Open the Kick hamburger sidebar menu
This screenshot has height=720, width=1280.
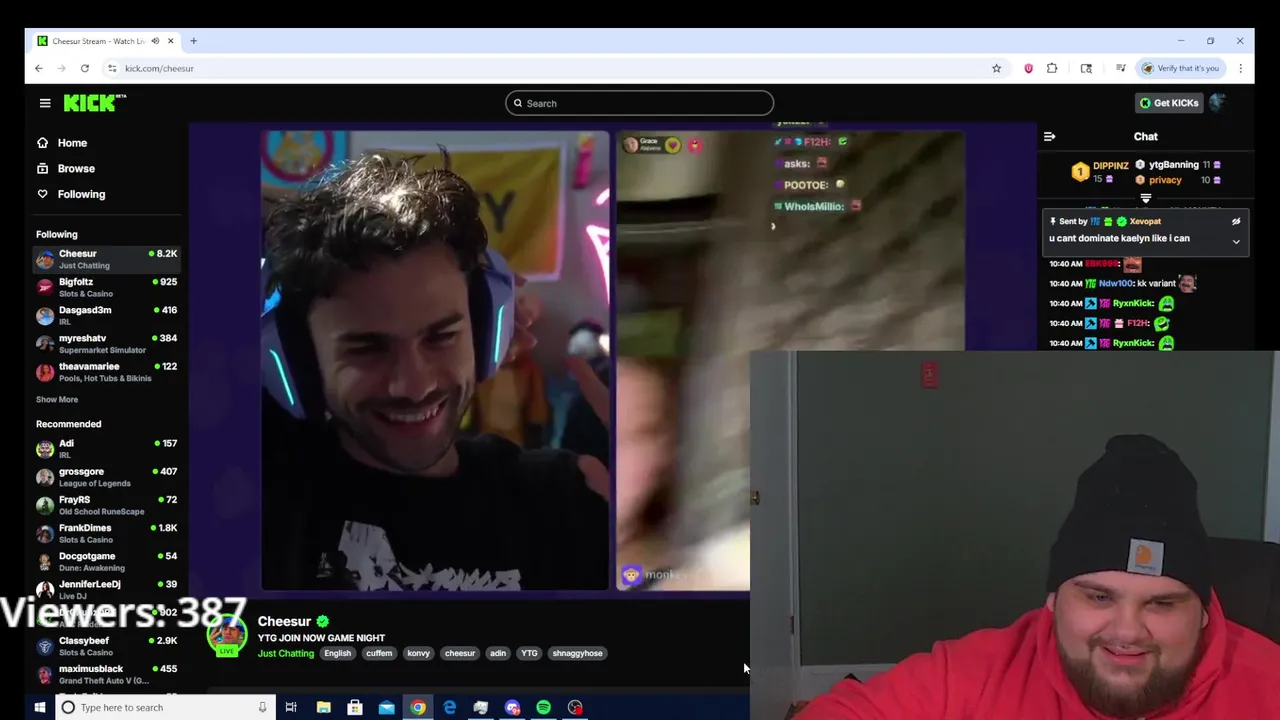click(45, 103)
